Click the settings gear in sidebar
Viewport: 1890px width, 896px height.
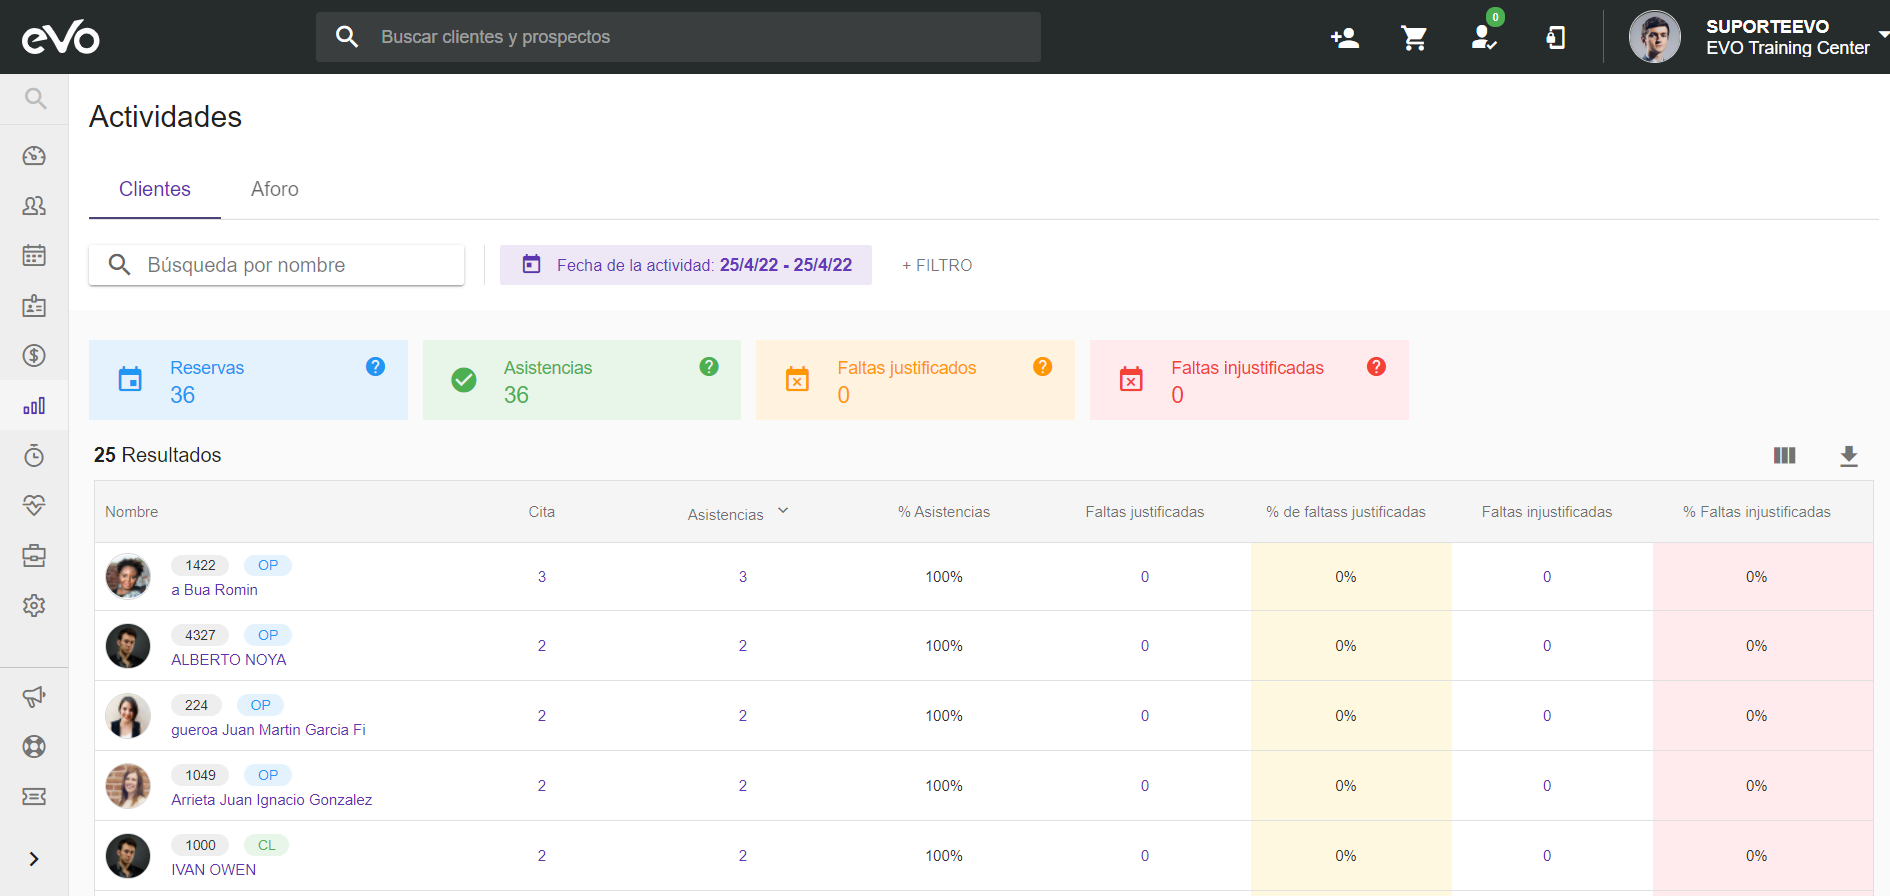(x=34, y=606)
